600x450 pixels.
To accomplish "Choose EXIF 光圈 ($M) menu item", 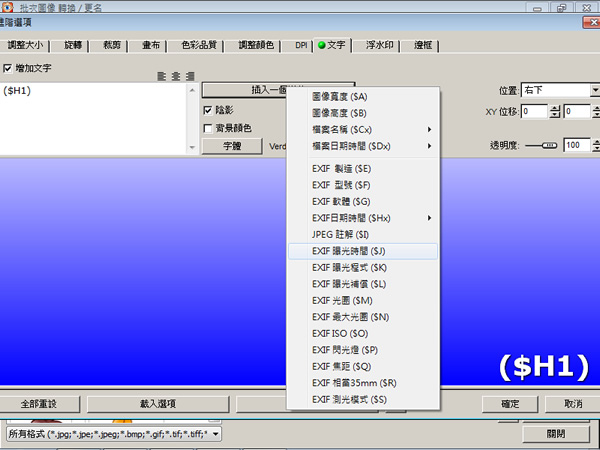I will [x=362, y=300].
